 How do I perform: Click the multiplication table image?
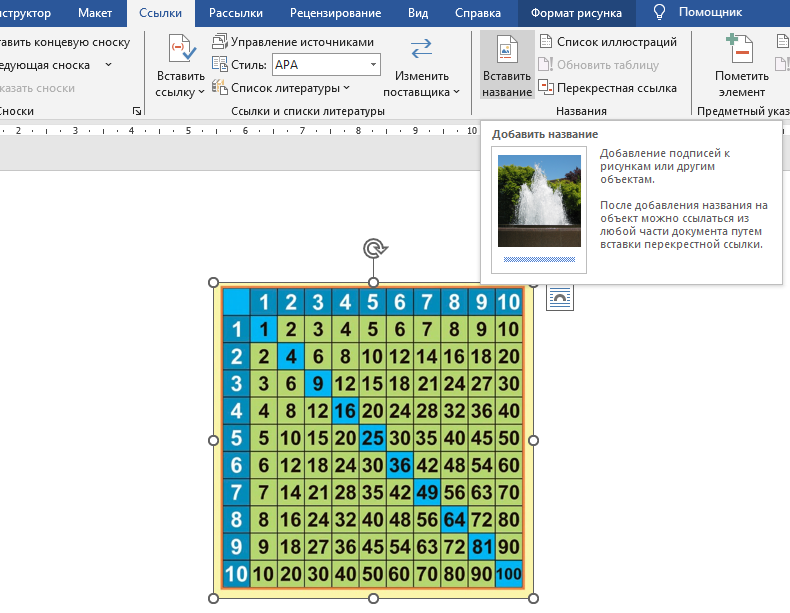373,440
